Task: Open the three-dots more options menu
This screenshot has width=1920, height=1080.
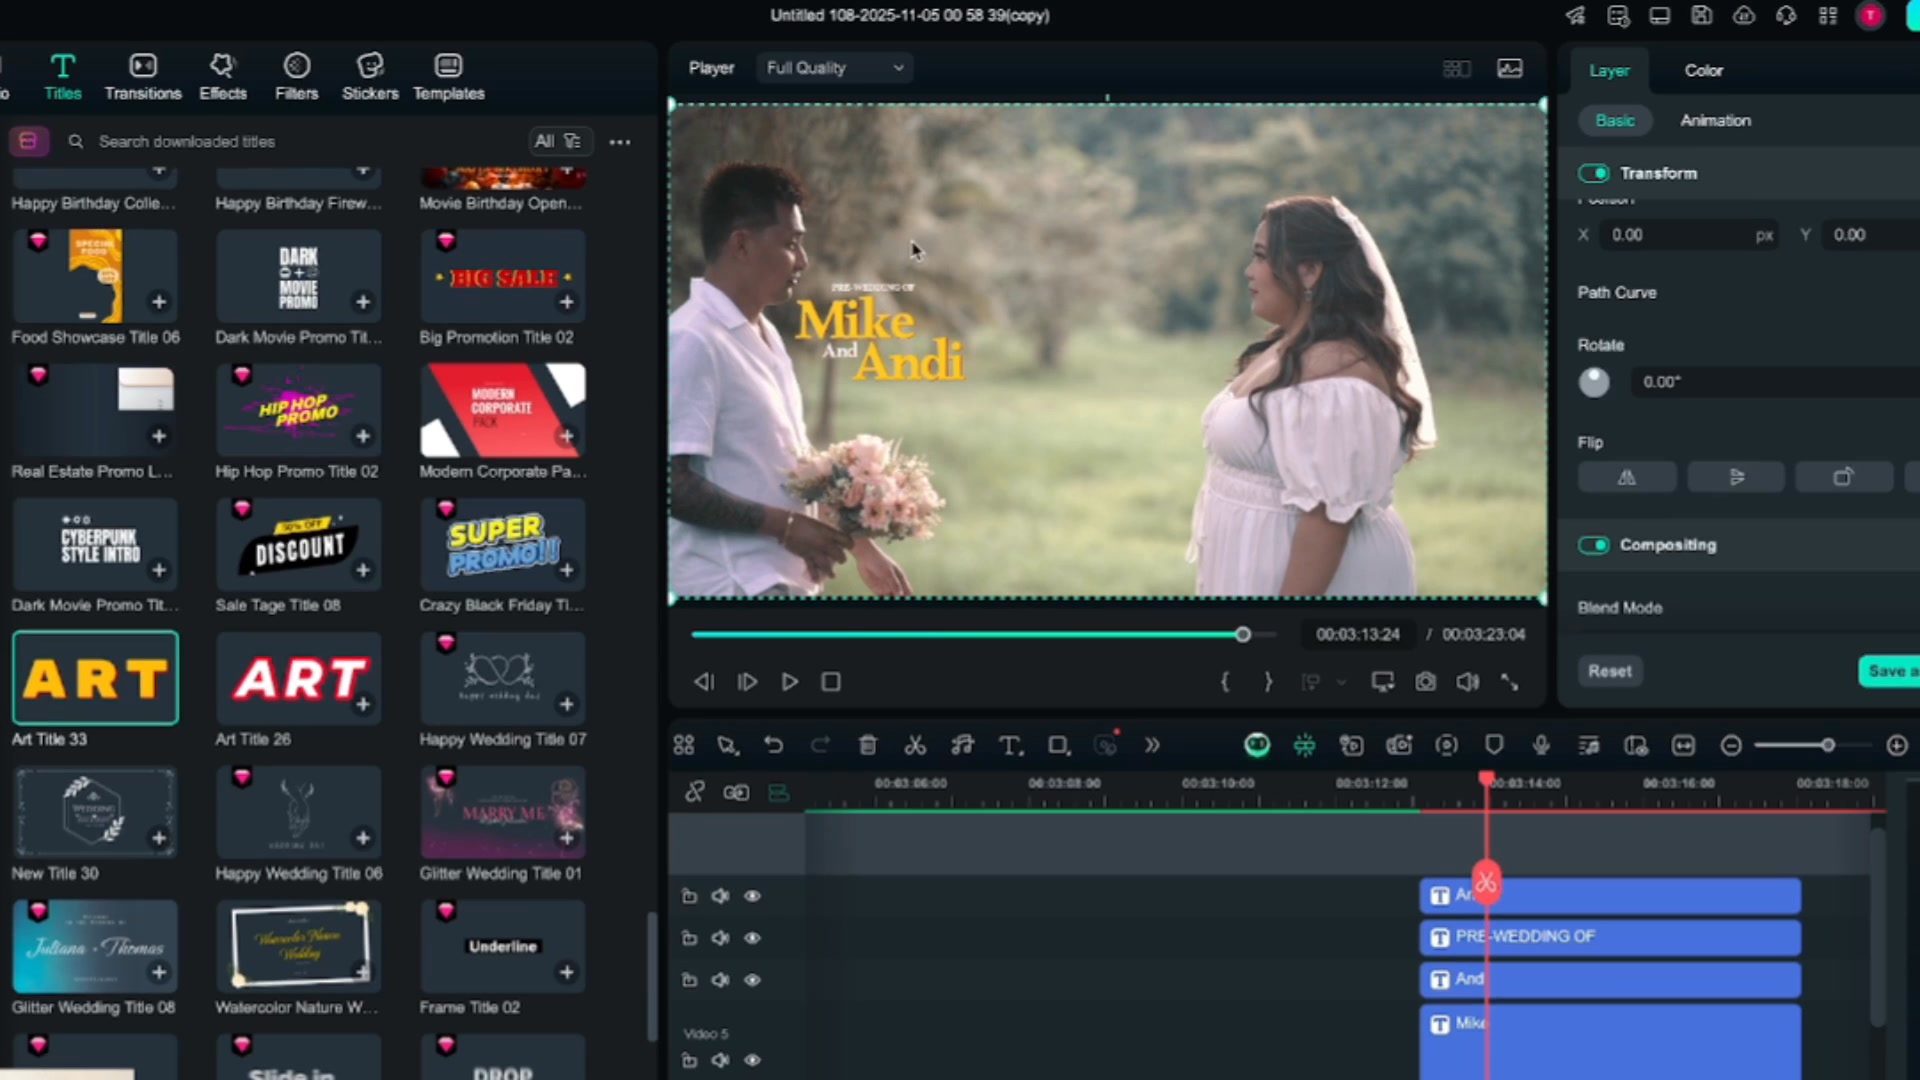Action: click(620, 142)
